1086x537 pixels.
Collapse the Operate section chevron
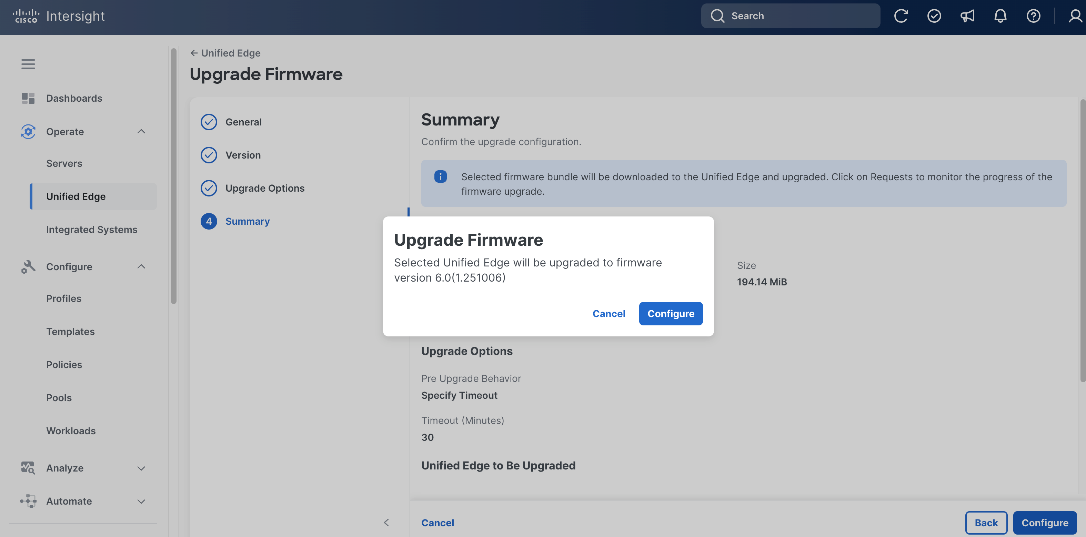141,132
